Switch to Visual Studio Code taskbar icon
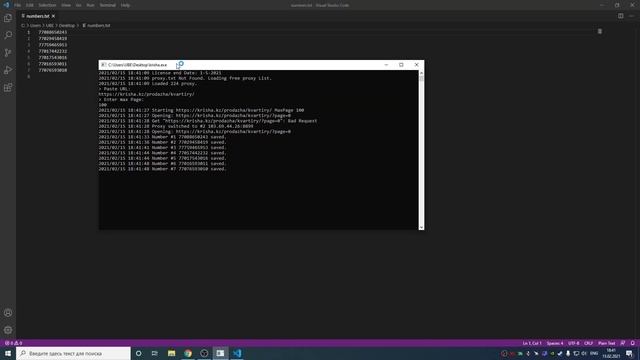 (237, 353)
